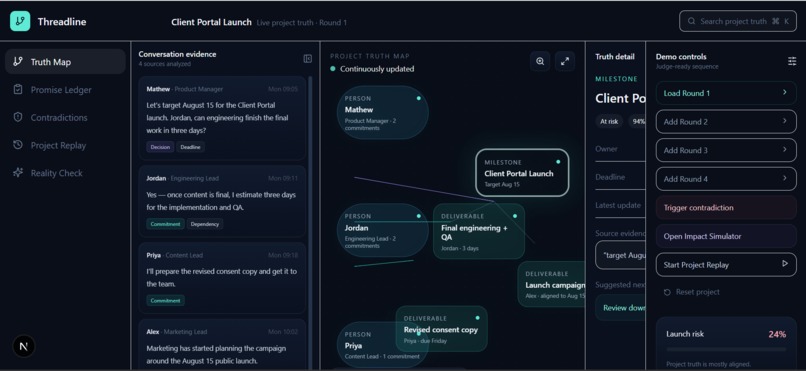
Task: Click the Reality Check sparkle icon
Action: coord(18,173)
